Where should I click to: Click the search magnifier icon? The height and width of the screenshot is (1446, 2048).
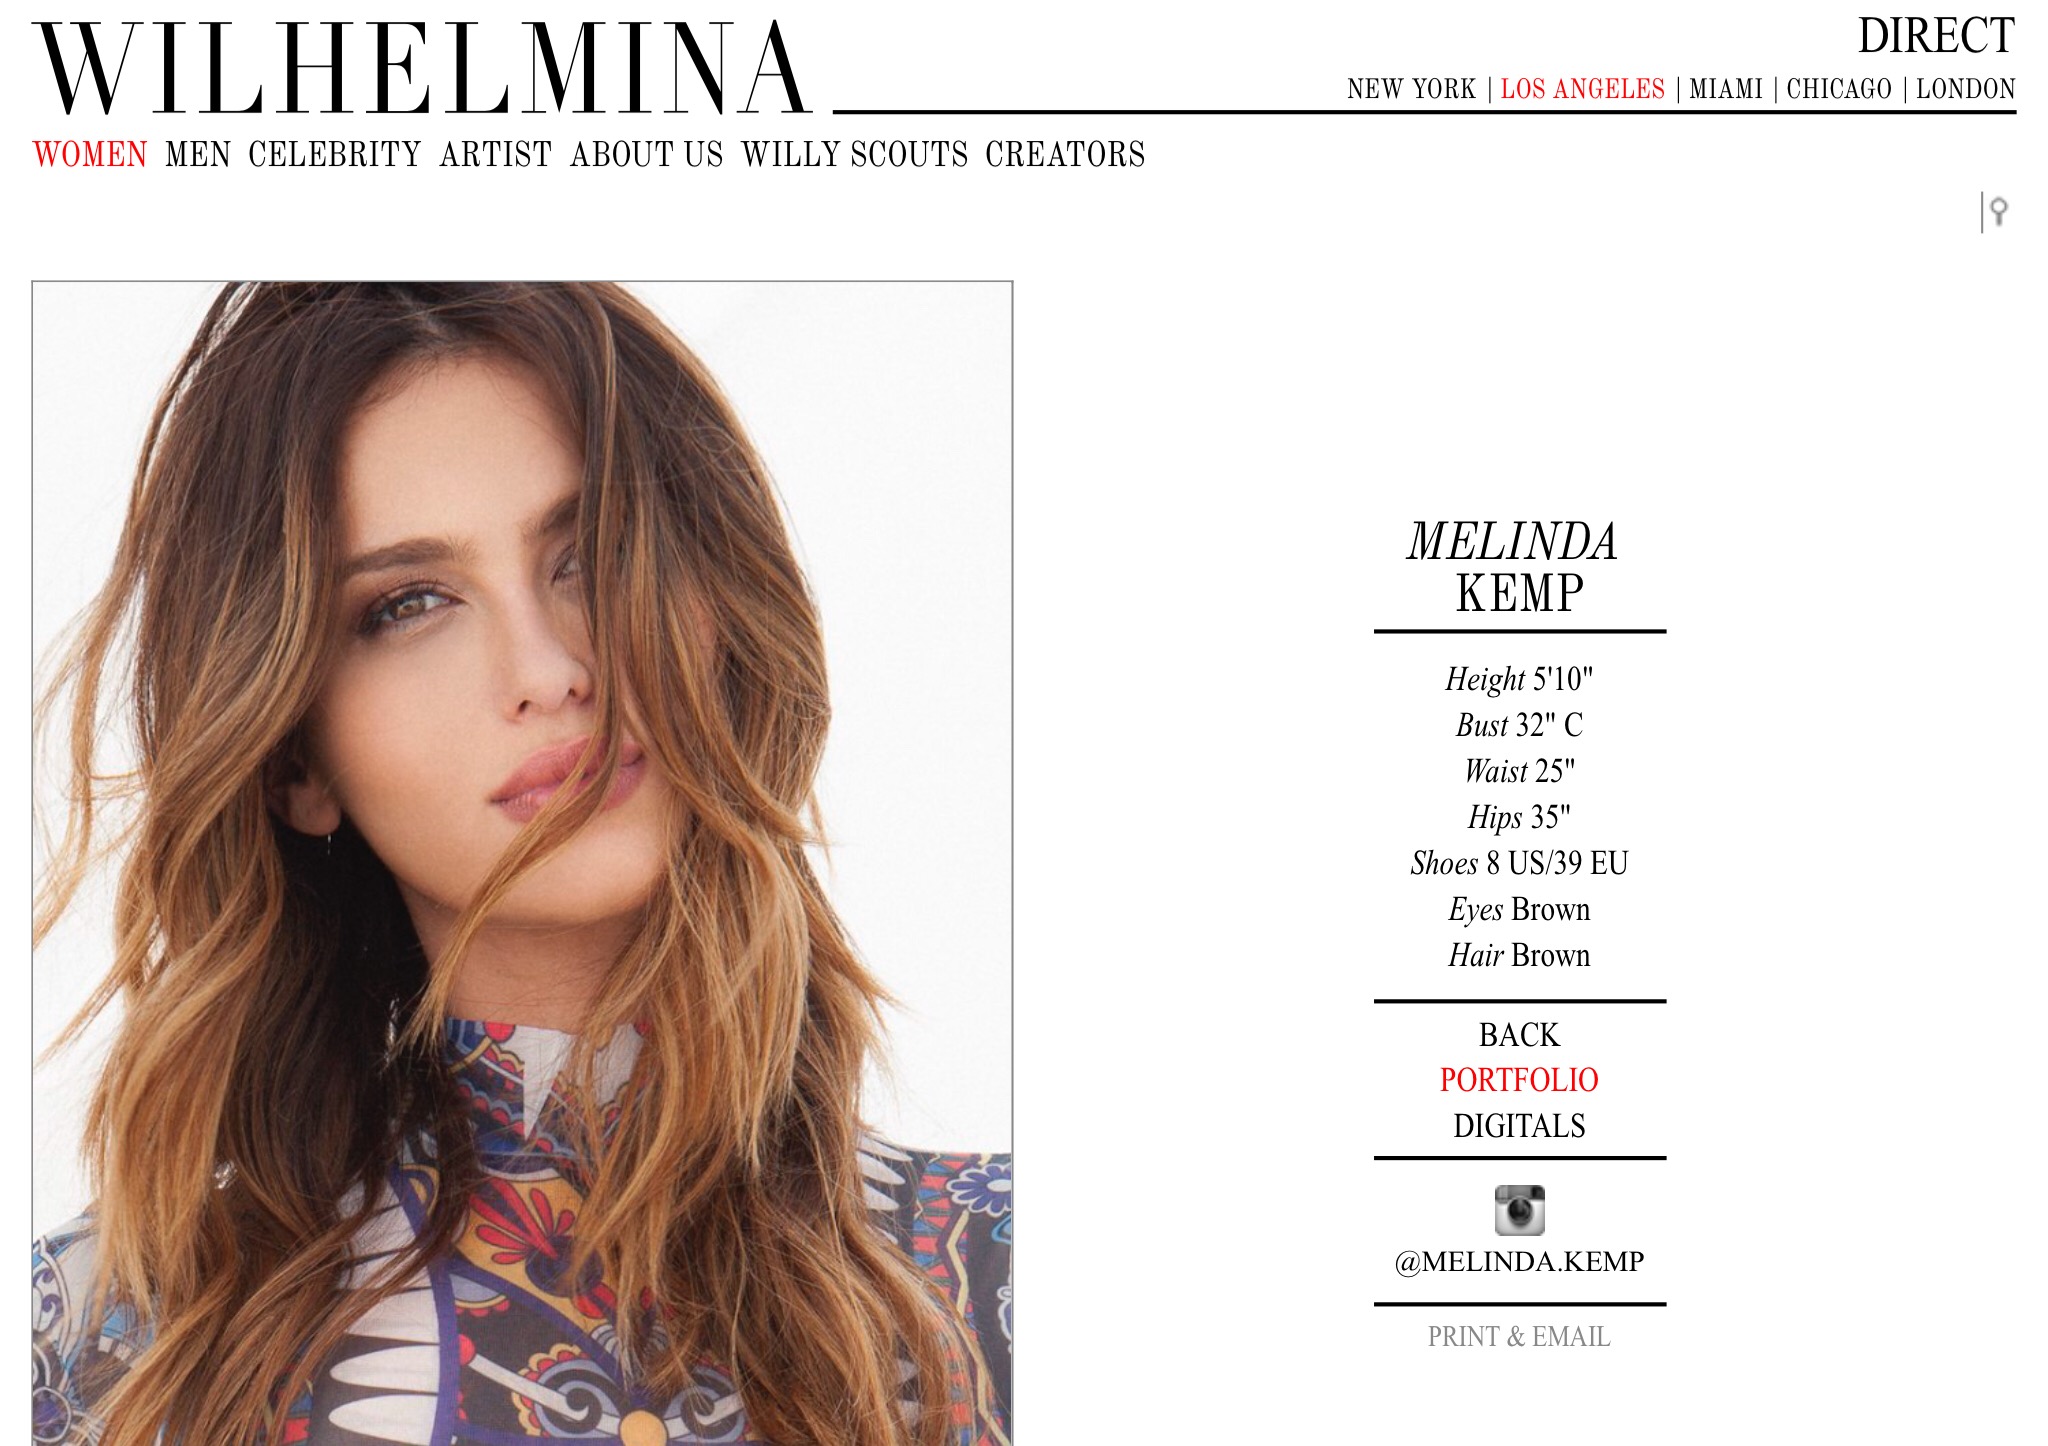pyautogui.click(x=1998, y=211)
